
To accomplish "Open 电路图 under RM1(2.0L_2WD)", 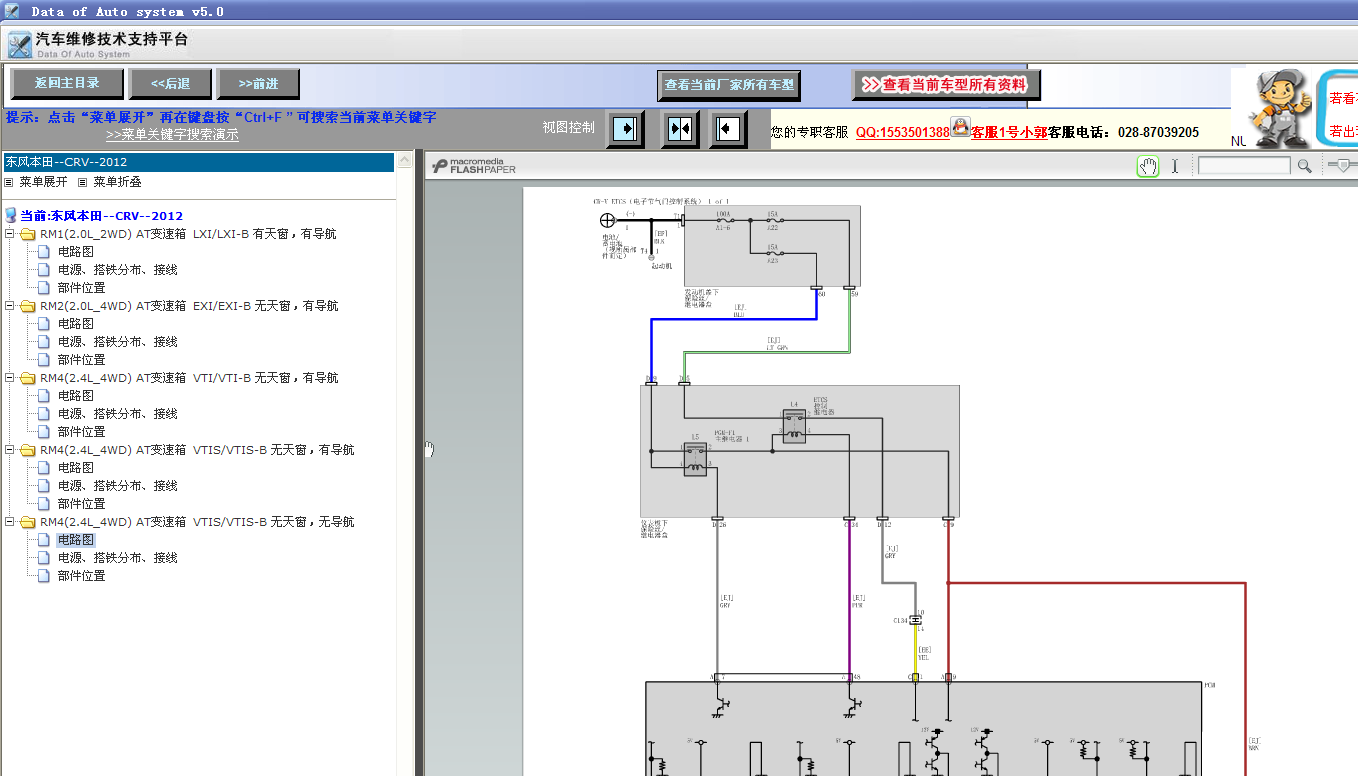I will point(76,252).
